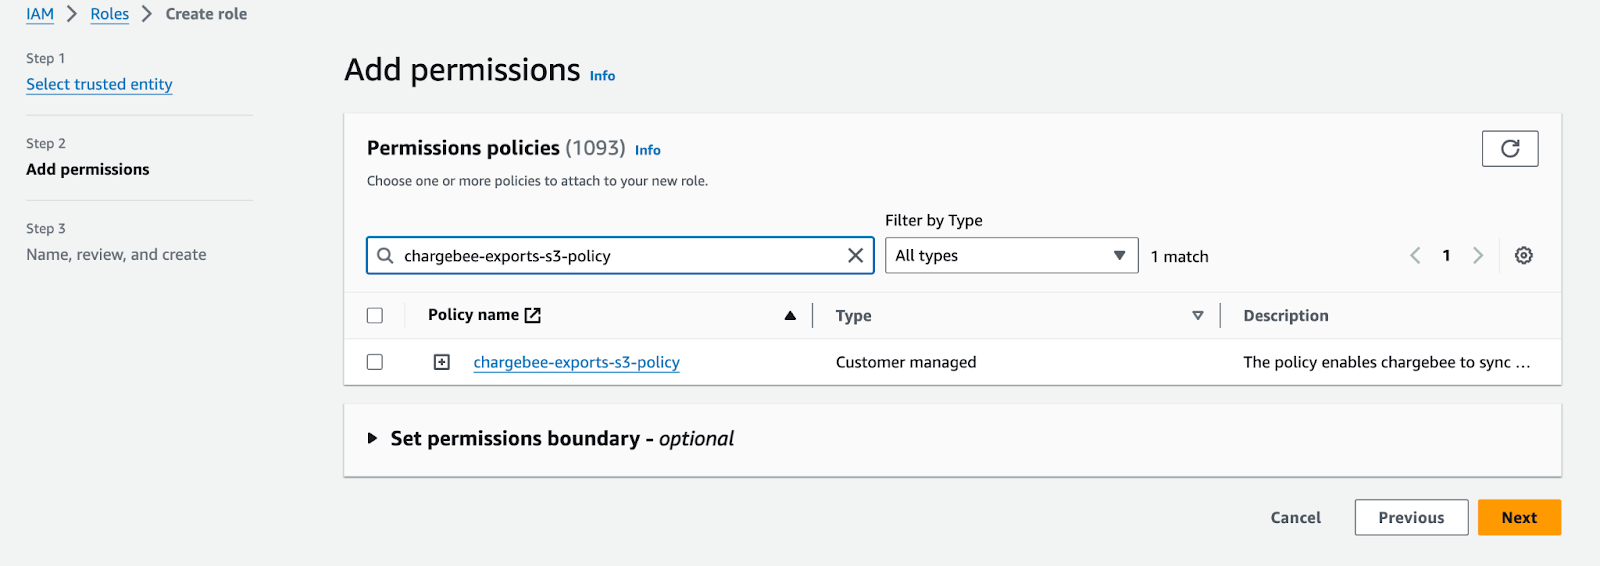Sort by Policy name ascending arrow
Viewport: 1600px width, 566px height.
790,316
